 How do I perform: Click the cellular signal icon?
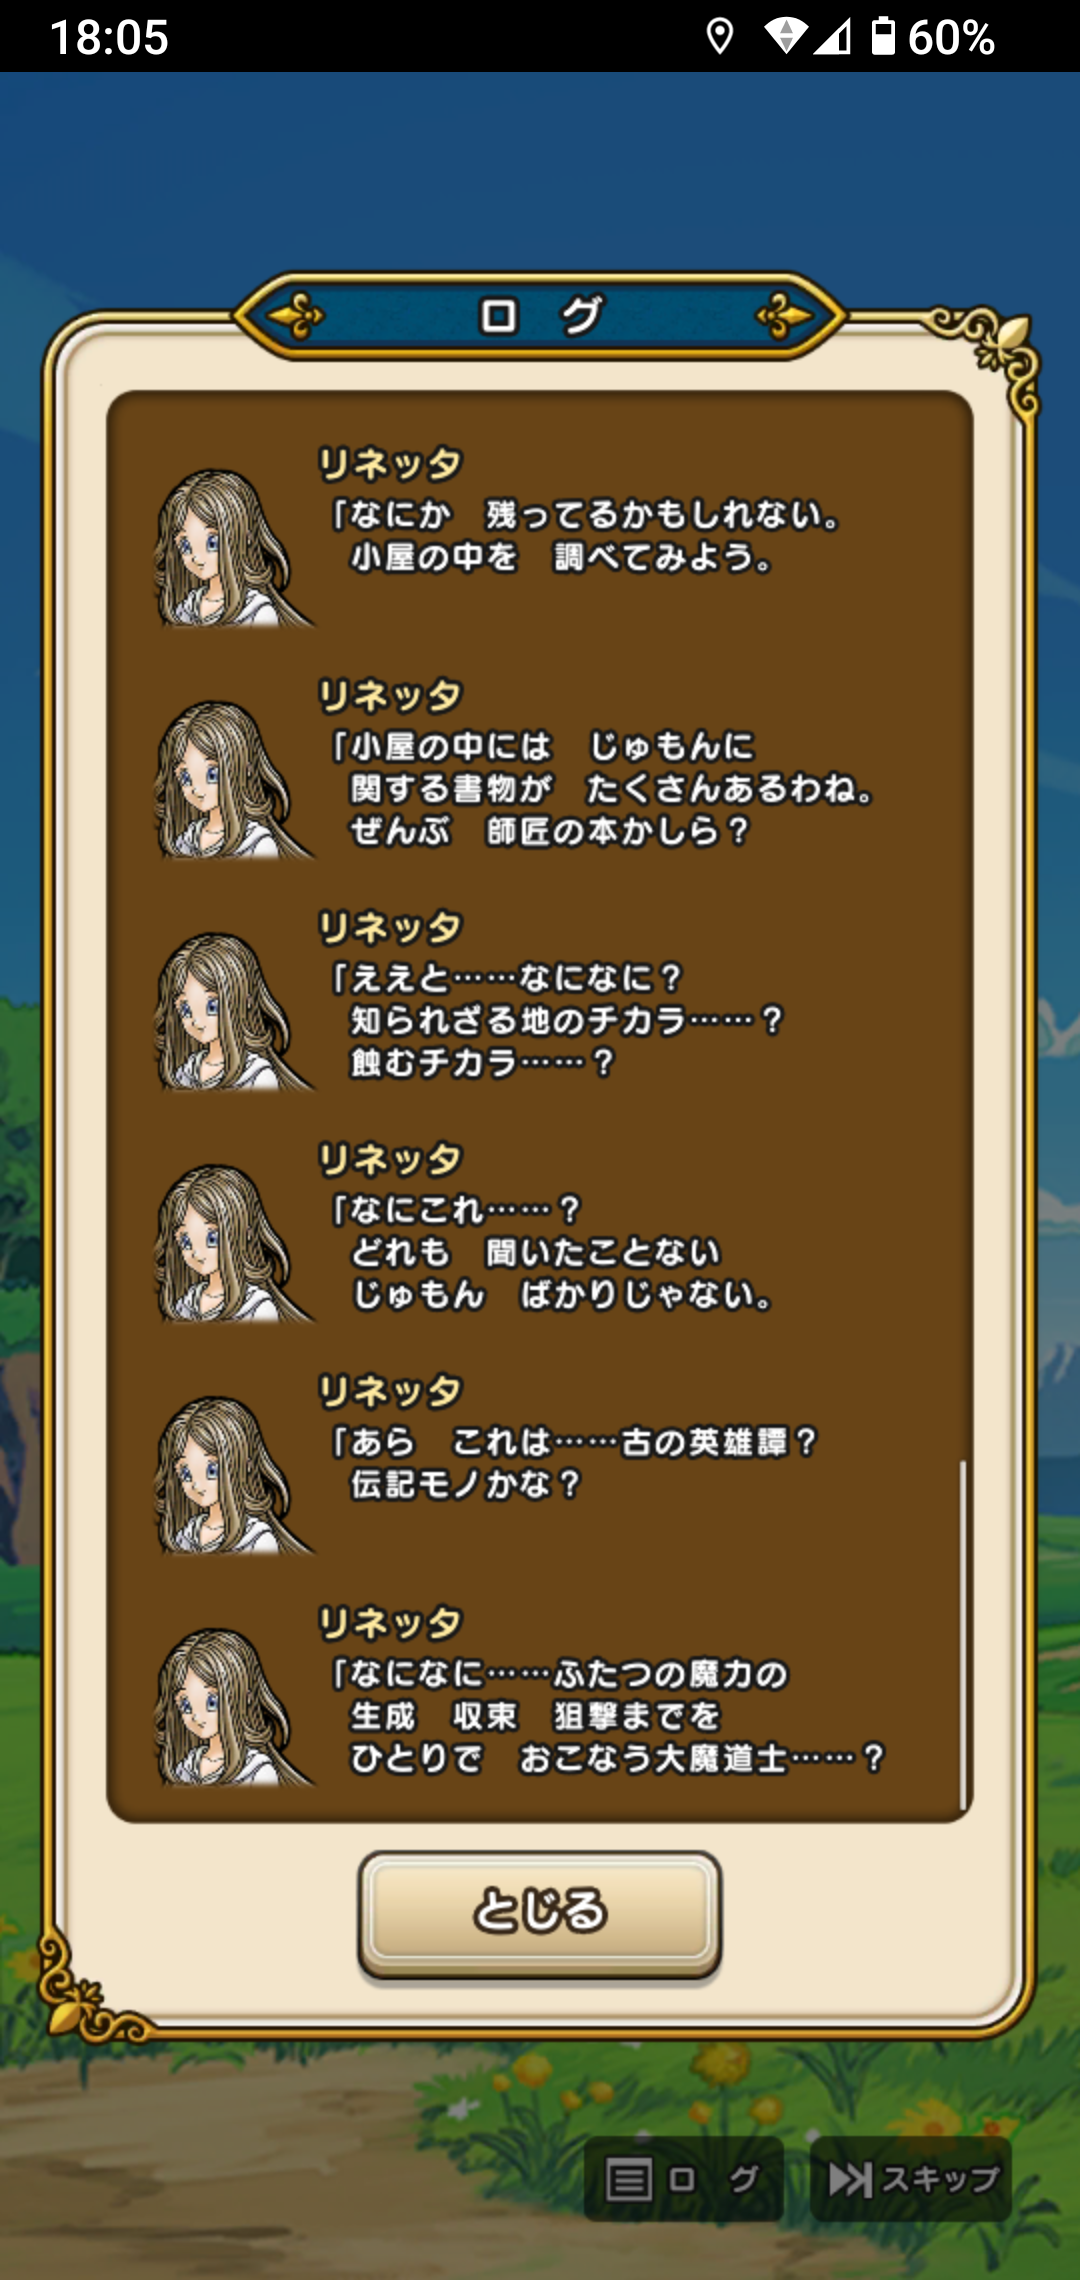point(832,37)
